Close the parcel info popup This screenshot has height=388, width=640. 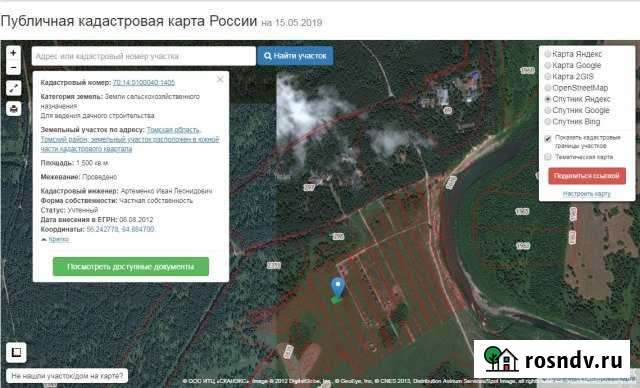click(x=220, y=79)
